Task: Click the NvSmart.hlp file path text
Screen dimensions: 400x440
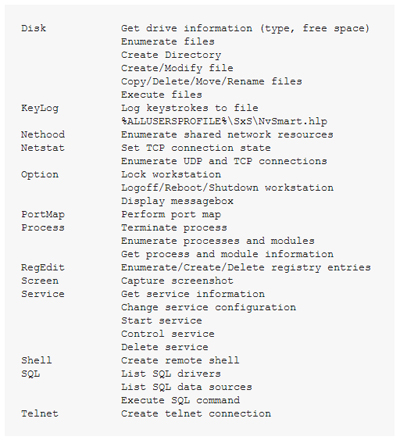Action: pyautogui.click(x=224, y=121)
